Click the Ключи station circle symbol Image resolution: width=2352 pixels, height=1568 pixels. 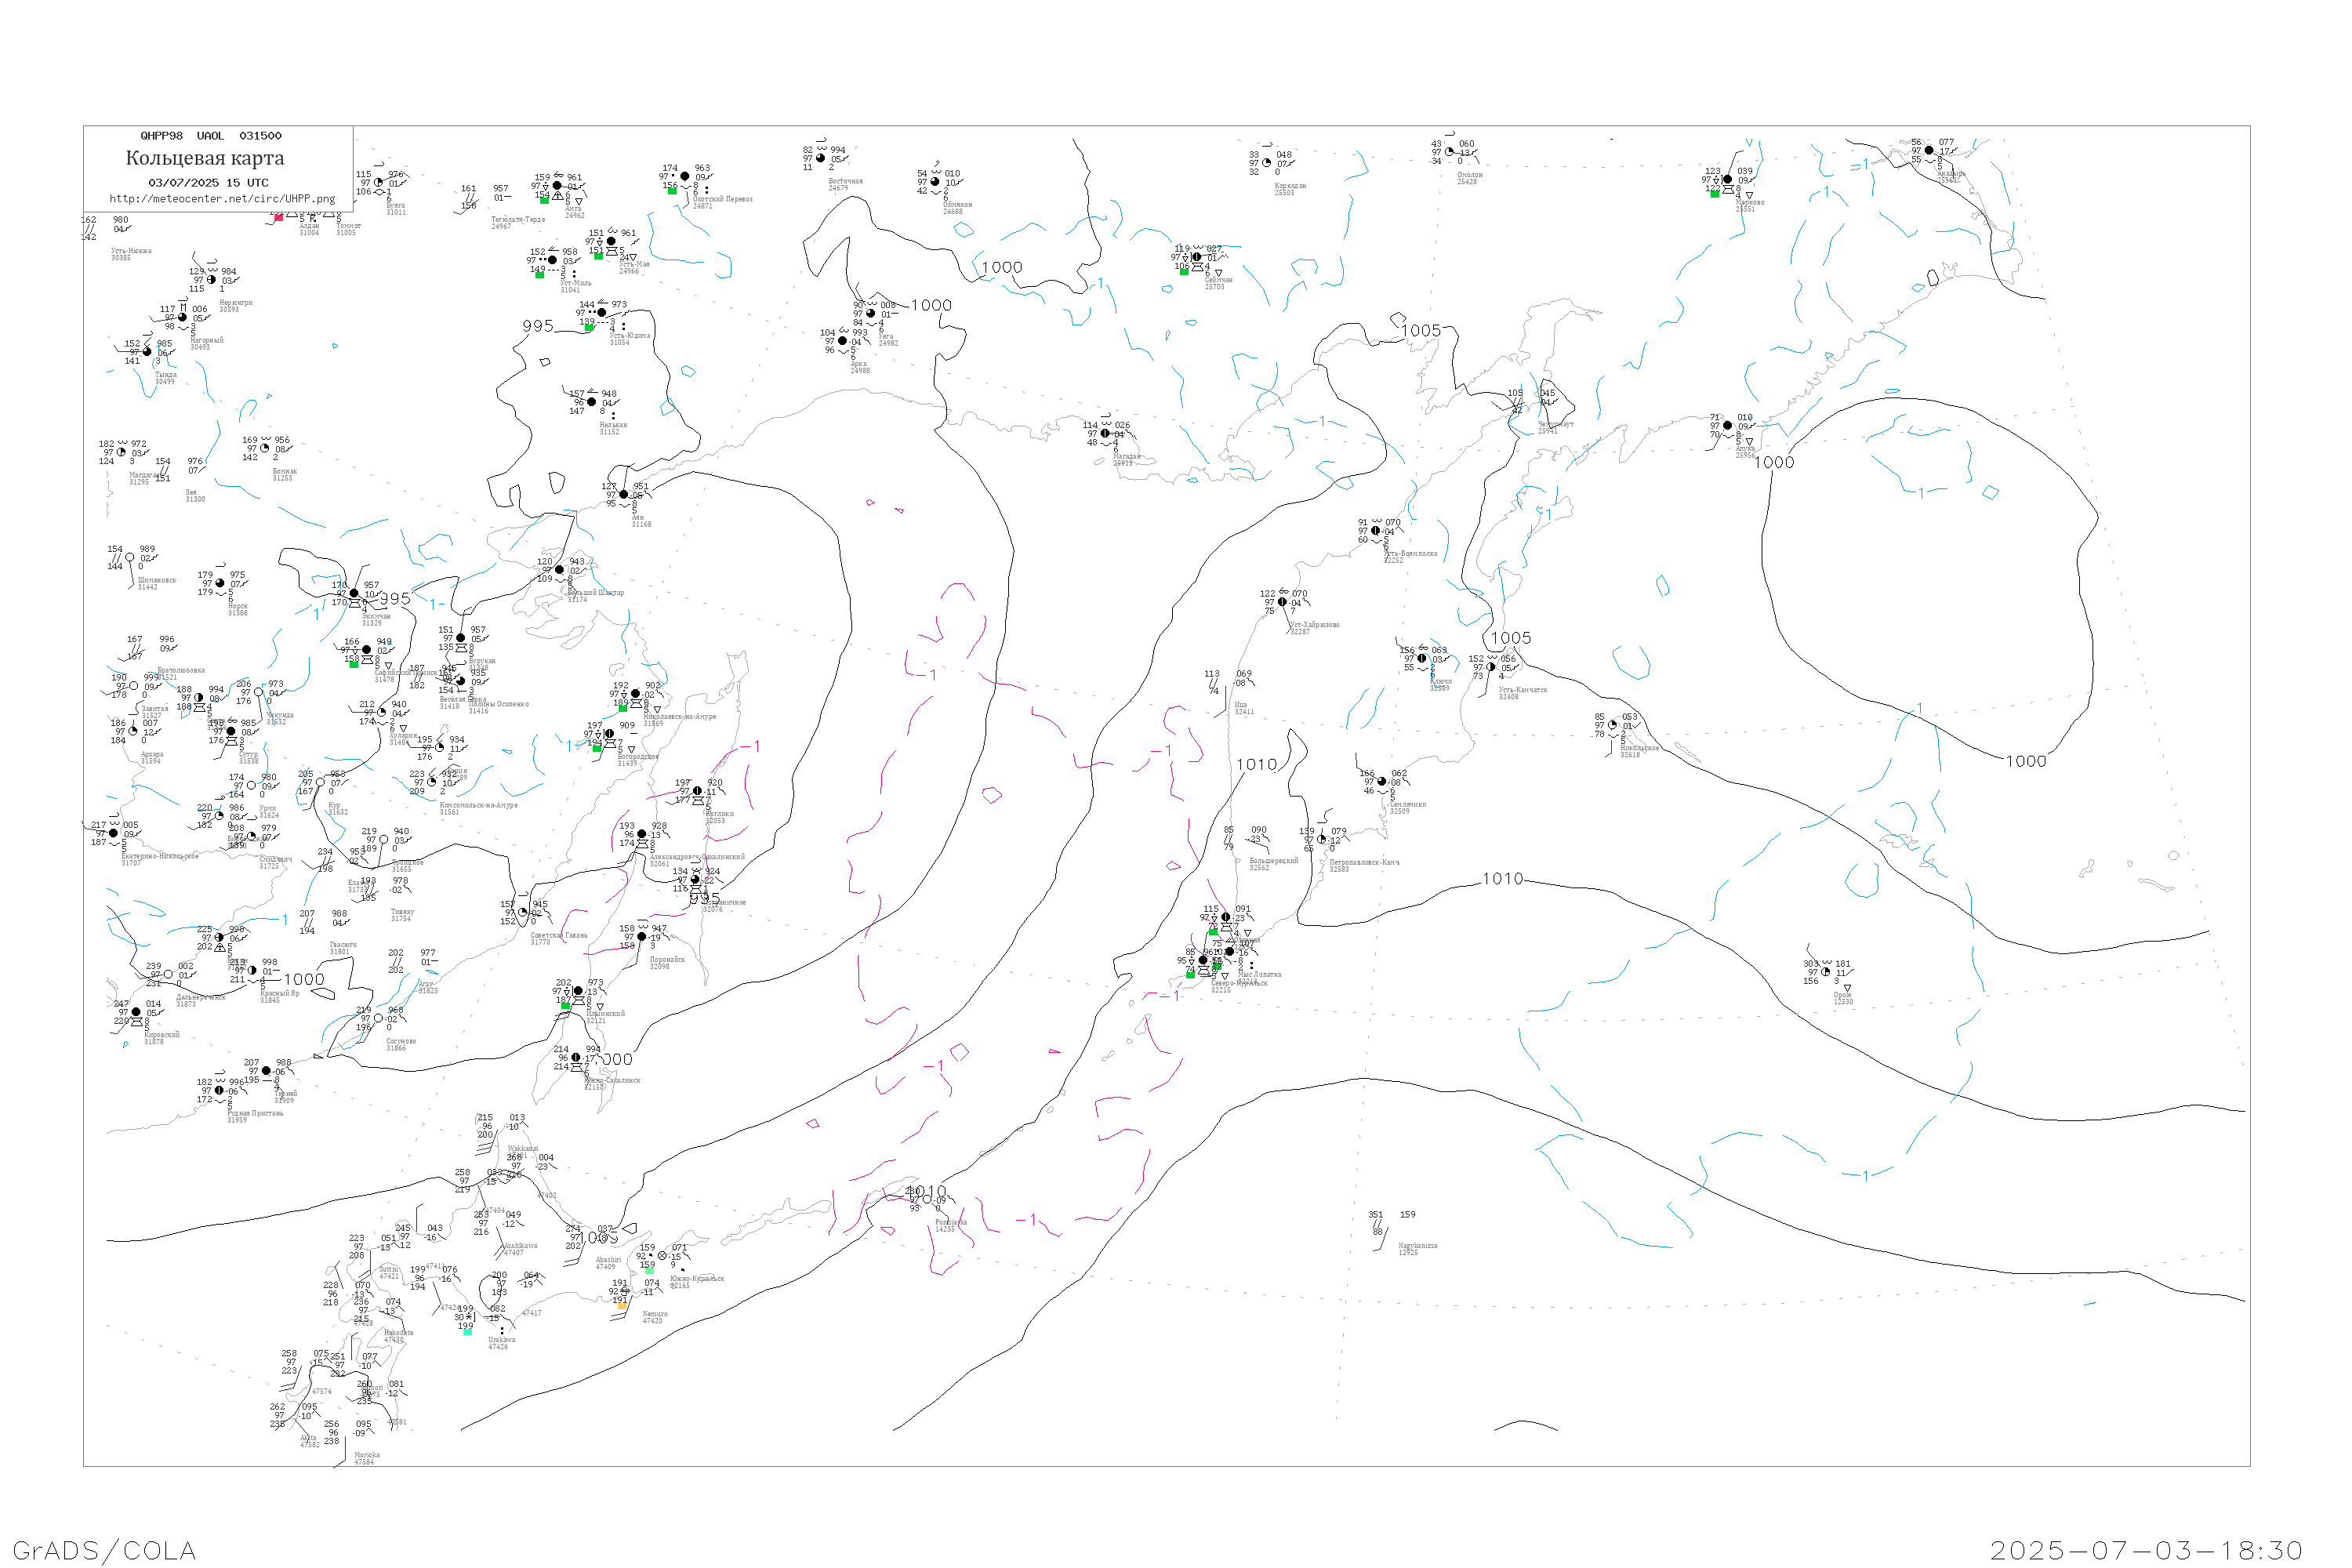[x=1422, y=658]
